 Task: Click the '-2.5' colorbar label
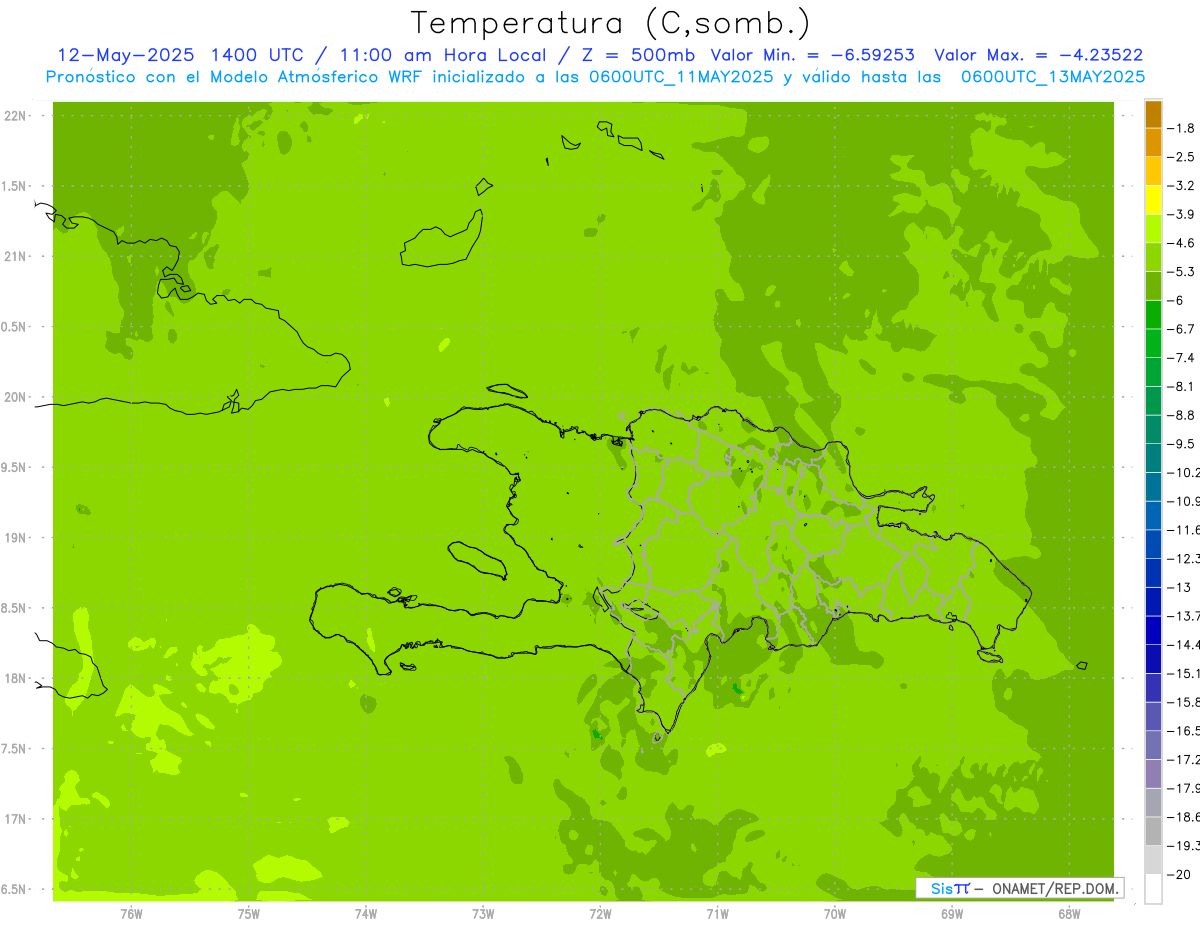tap(1182, 157)
